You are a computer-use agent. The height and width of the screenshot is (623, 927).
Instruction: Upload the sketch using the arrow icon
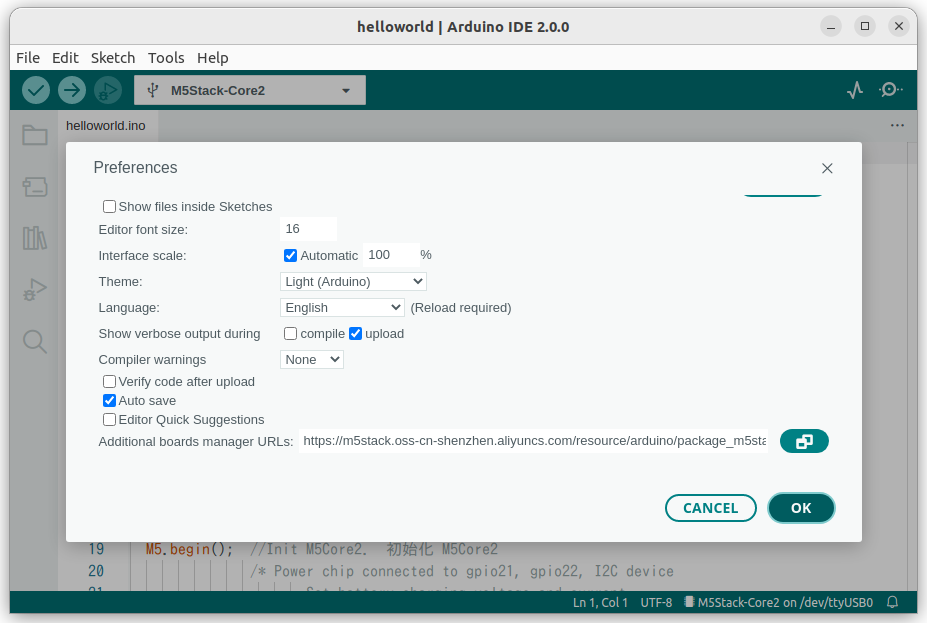click(x=71, y=89)
